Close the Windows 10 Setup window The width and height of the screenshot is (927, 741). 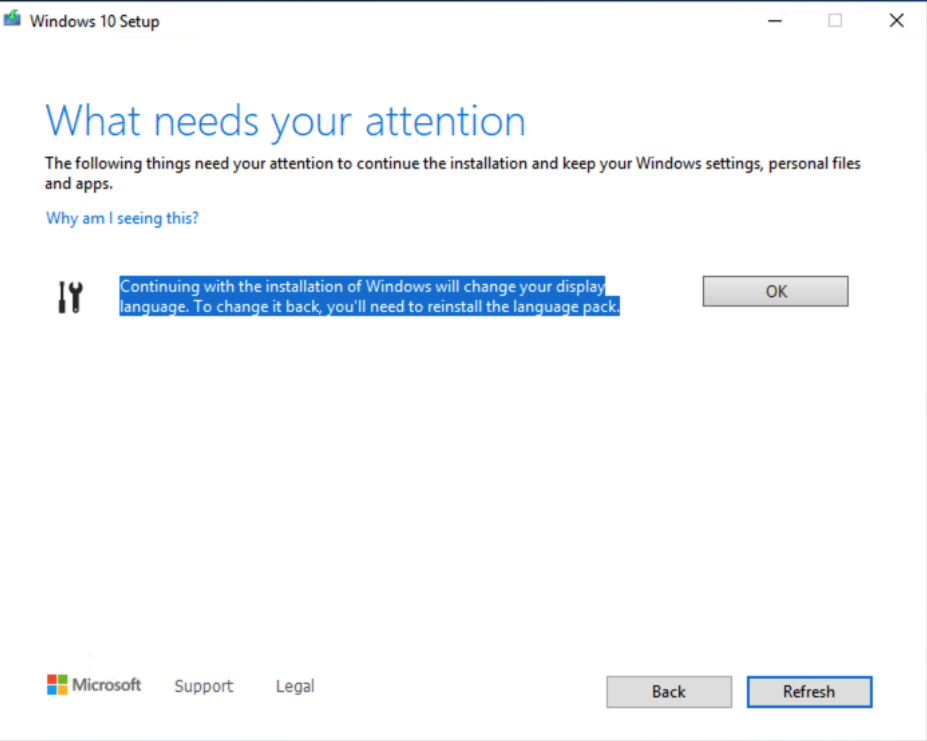point(894,20)
